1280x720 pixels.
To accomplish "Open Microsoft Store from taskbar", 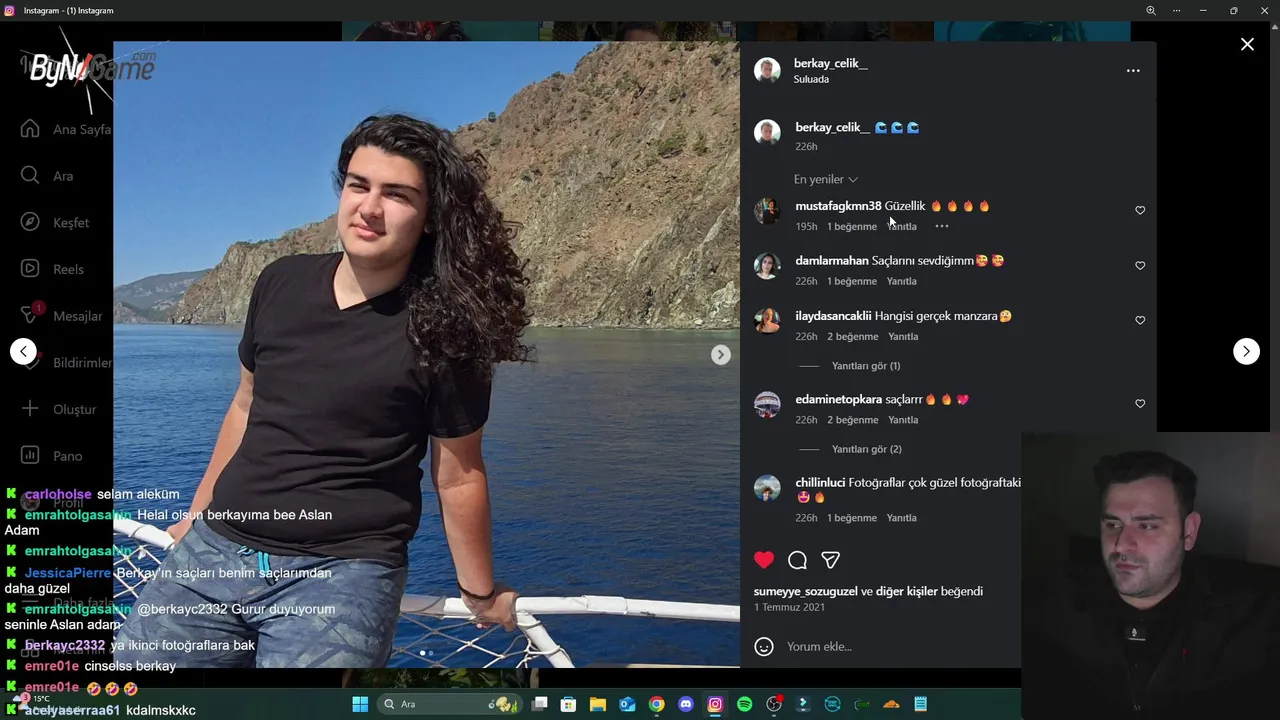I will click(x=568, y=704).
